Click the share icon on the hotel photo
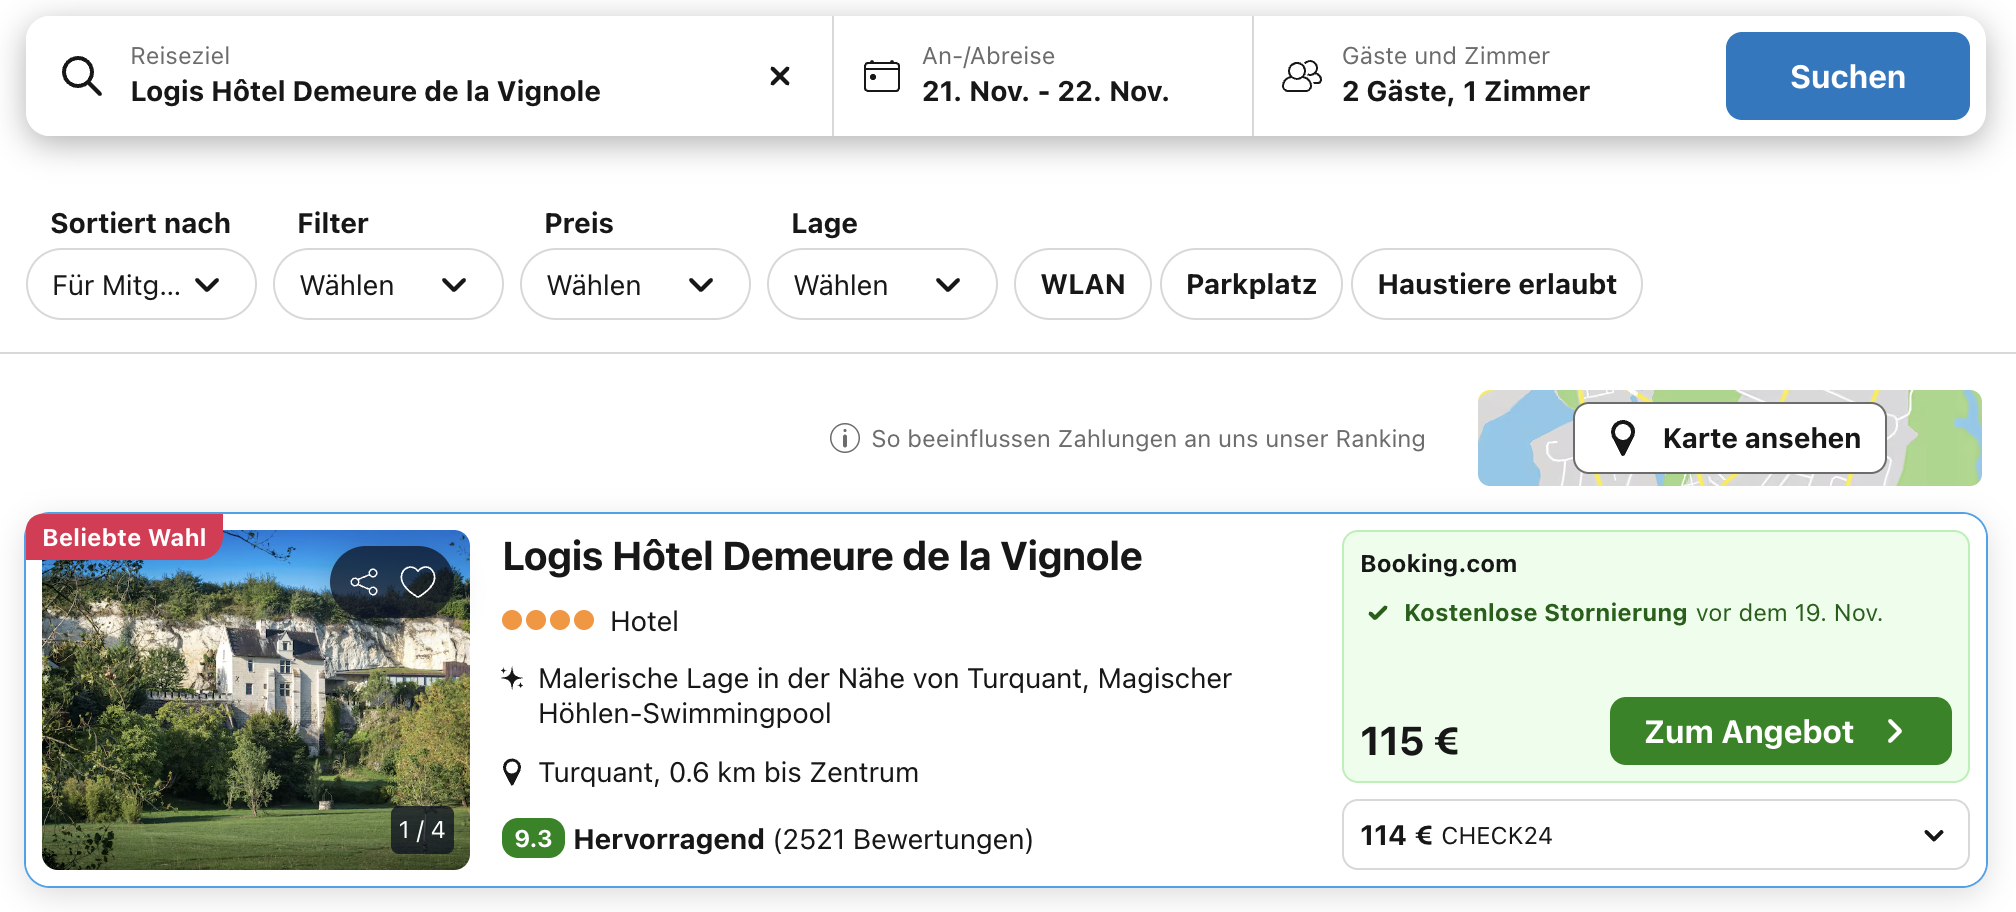This screenshot has width=2016, height=912. [364, 580]
